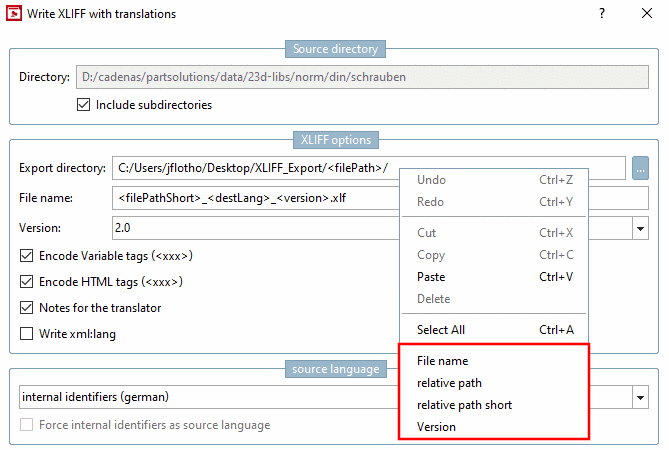Close the Write XLIFF dialog

coord(647,14)
